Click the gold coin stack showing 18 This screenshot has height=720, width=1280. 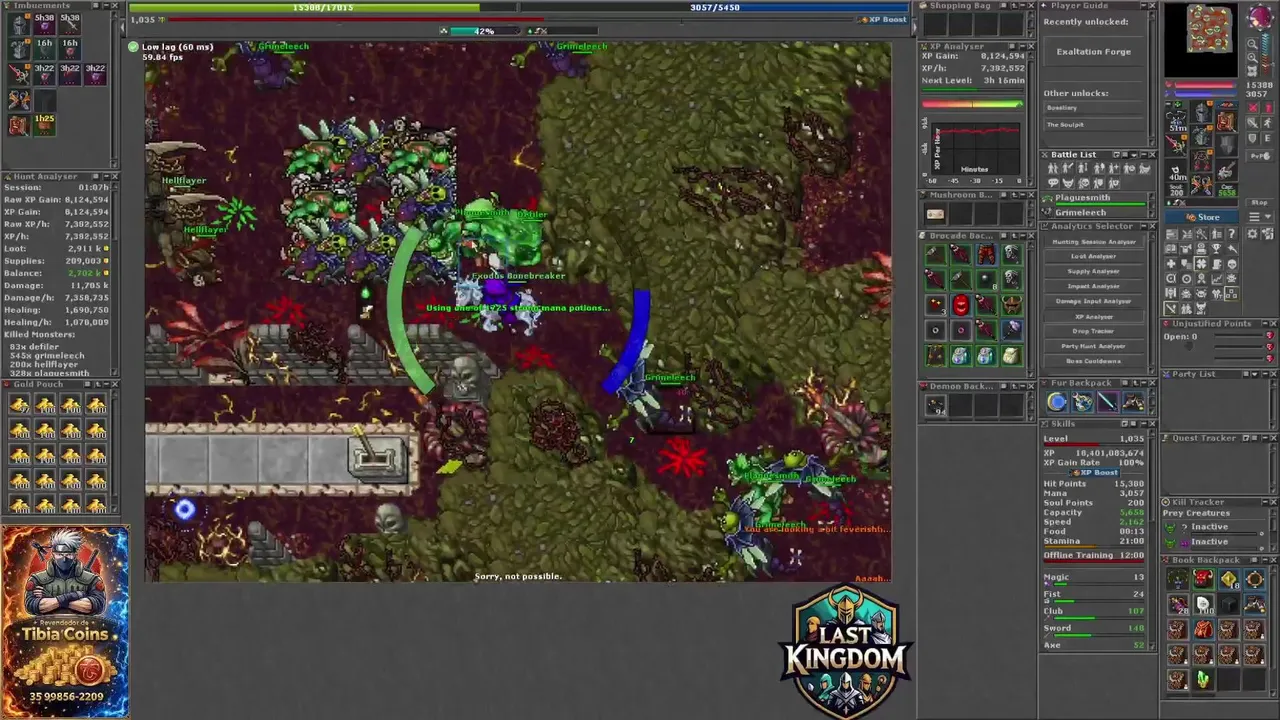coord(1229,579)
